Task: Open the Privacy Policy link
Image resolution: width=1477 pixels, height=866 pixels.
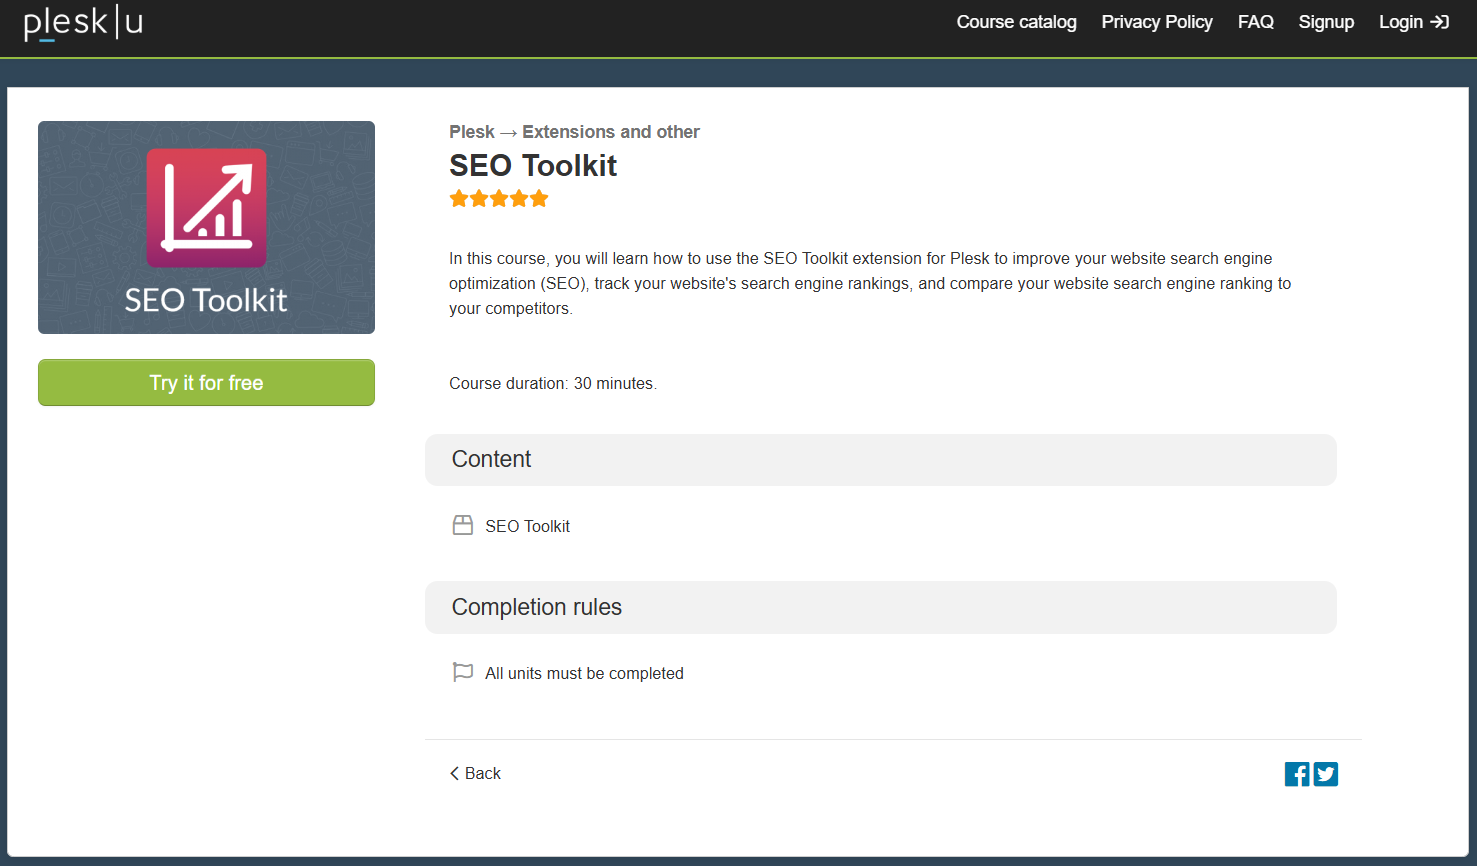Action: click(x=1157, y=22)
